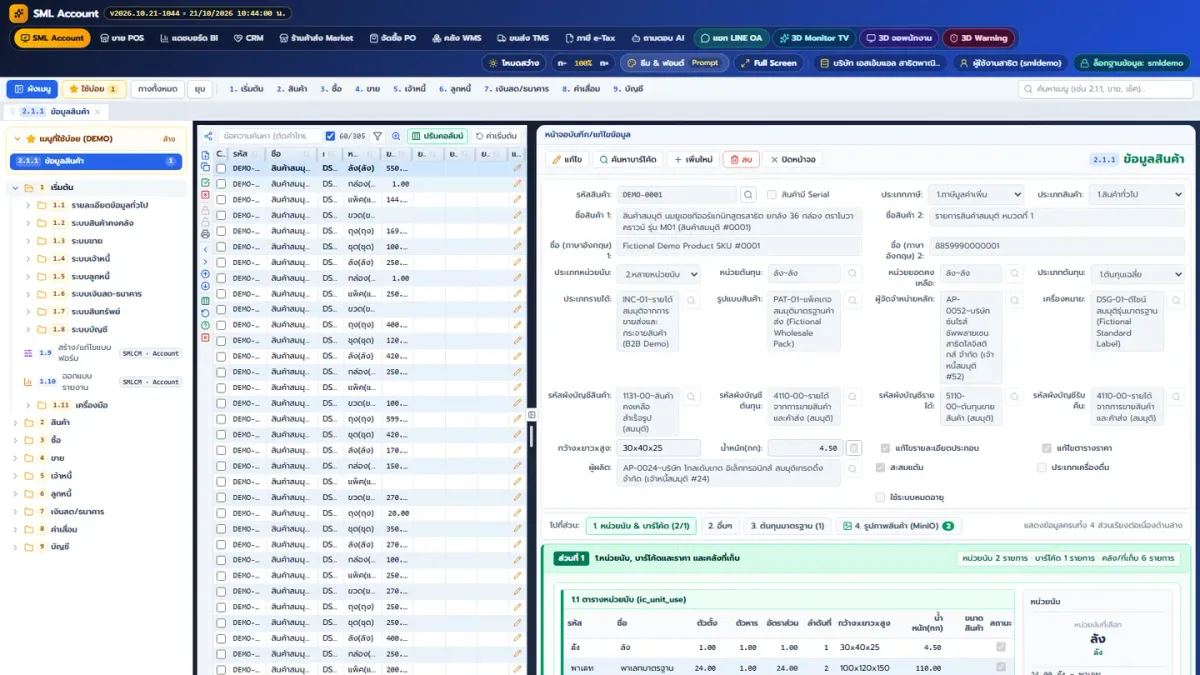The height and width of the screenshot is (675, 1200).
Task: Click the ข้อความค้นหา list search field
Action: click(271, 136)
